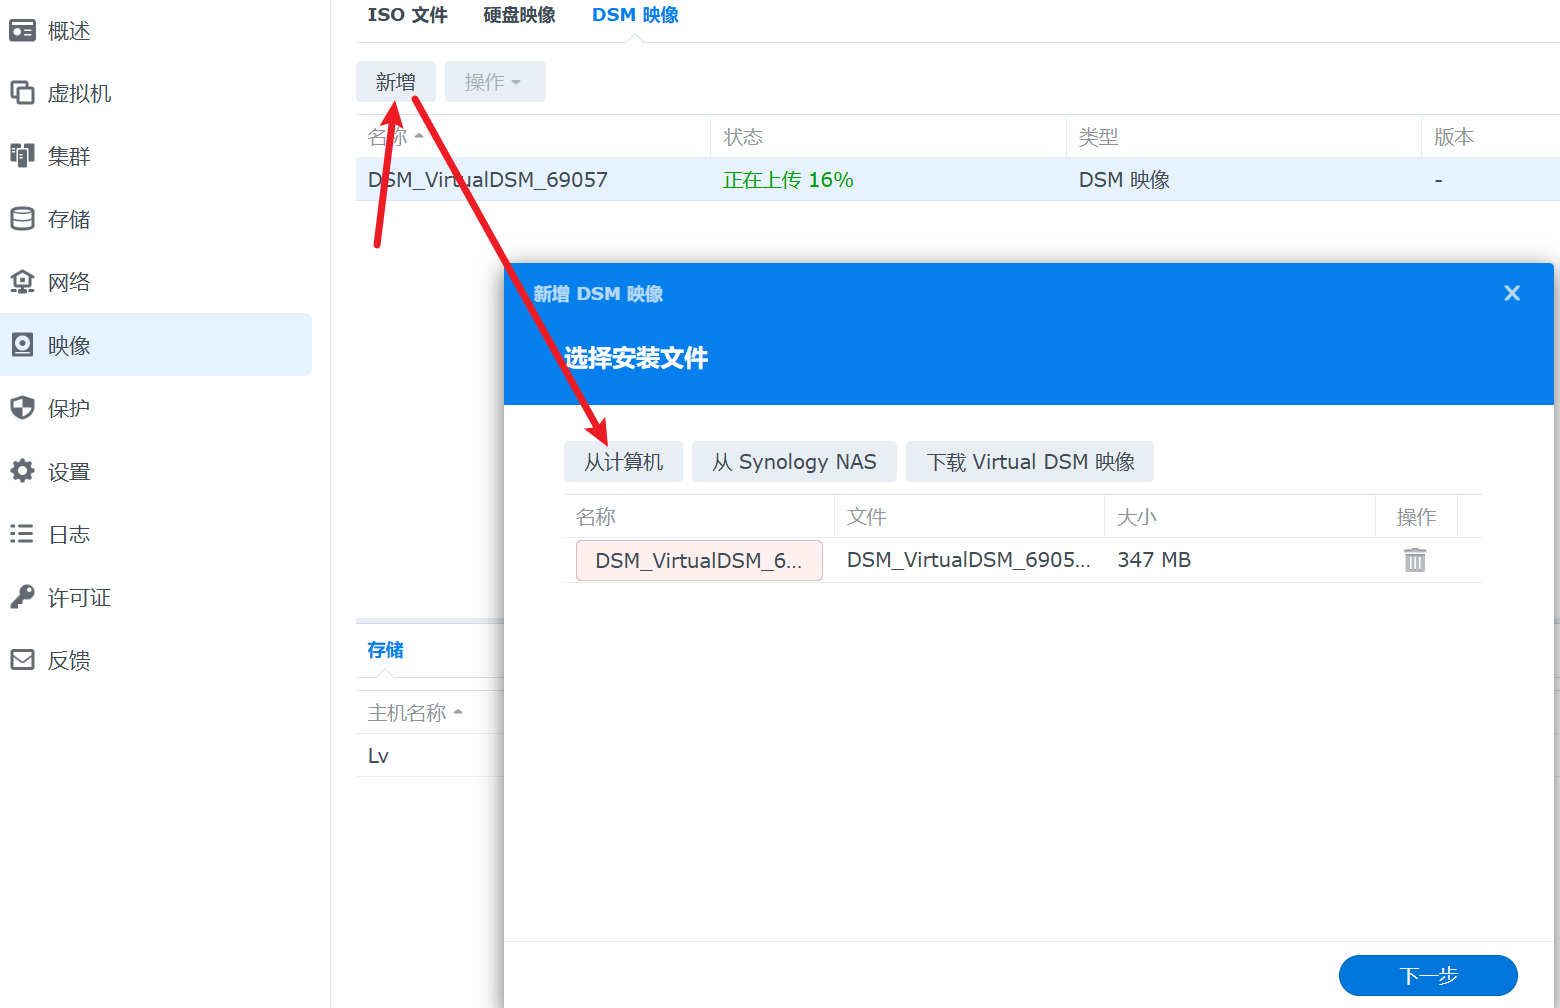Open the 存储 tab in the lower panel
The image size is (1560, 1008).
386,650
